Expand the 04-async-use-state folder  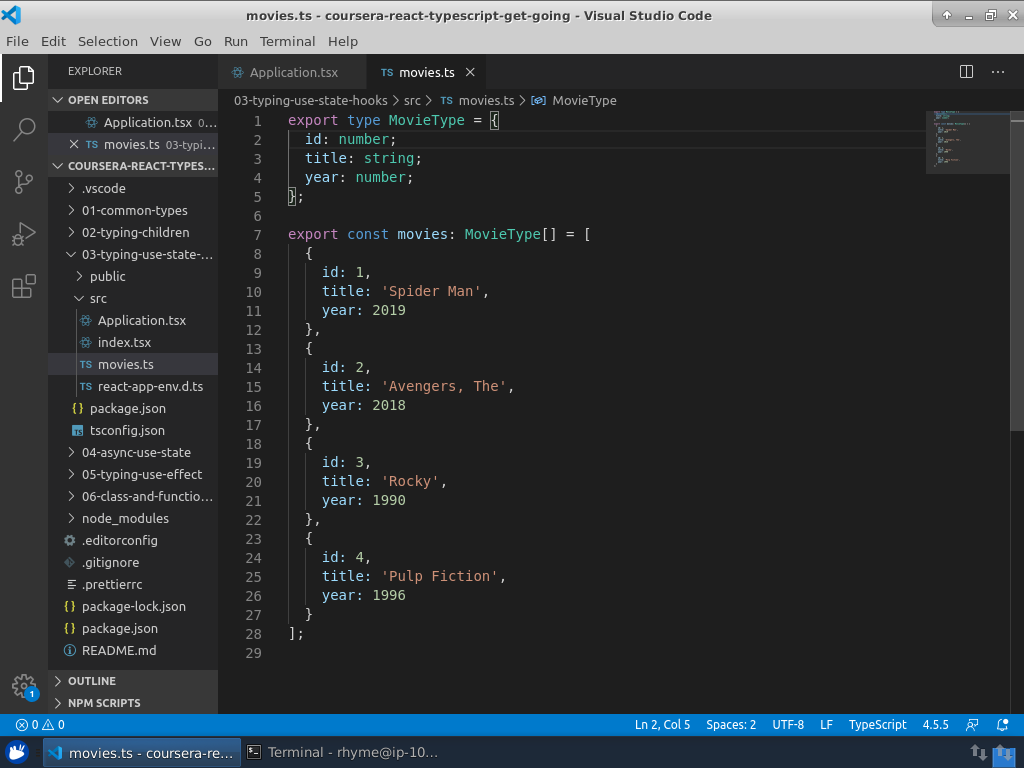[136, 452]
